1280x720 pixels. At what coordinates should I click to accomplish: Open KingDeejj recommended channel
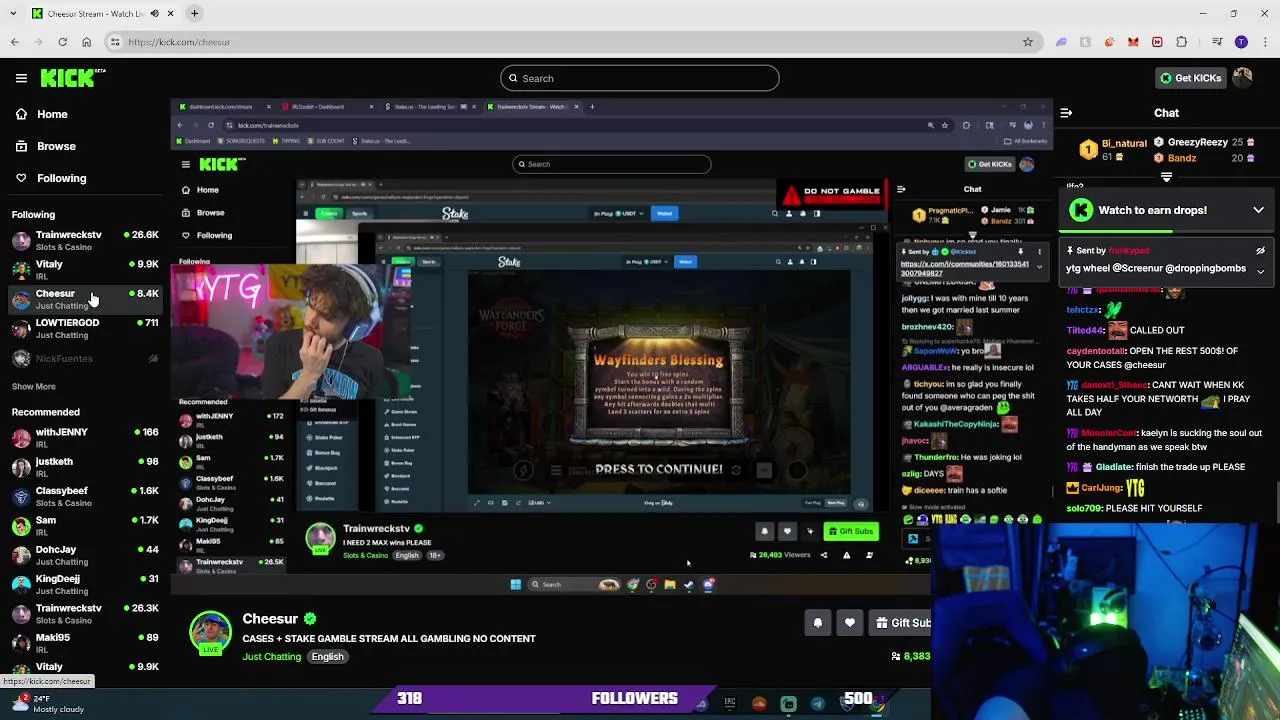point(85,584)
